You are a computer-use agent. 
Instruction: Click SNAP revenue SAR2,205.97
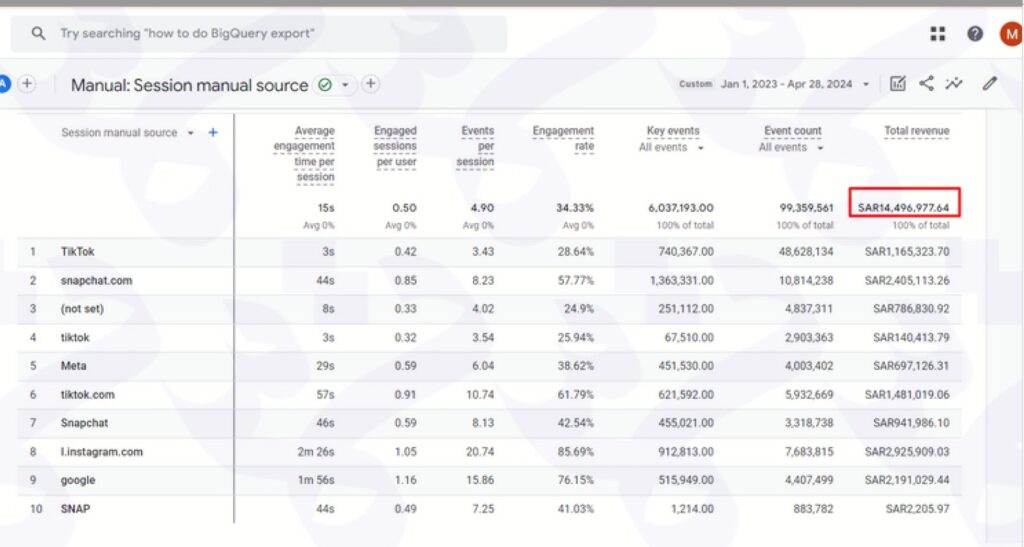click(918, 509)
